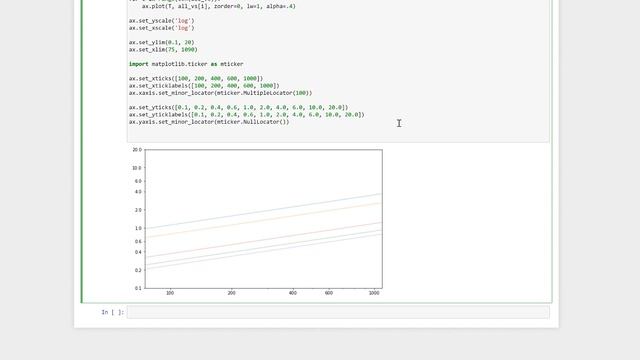Click the 100 x-axis tick label
The width and height of the screenshot is (640, 360).
pos(170,293)
